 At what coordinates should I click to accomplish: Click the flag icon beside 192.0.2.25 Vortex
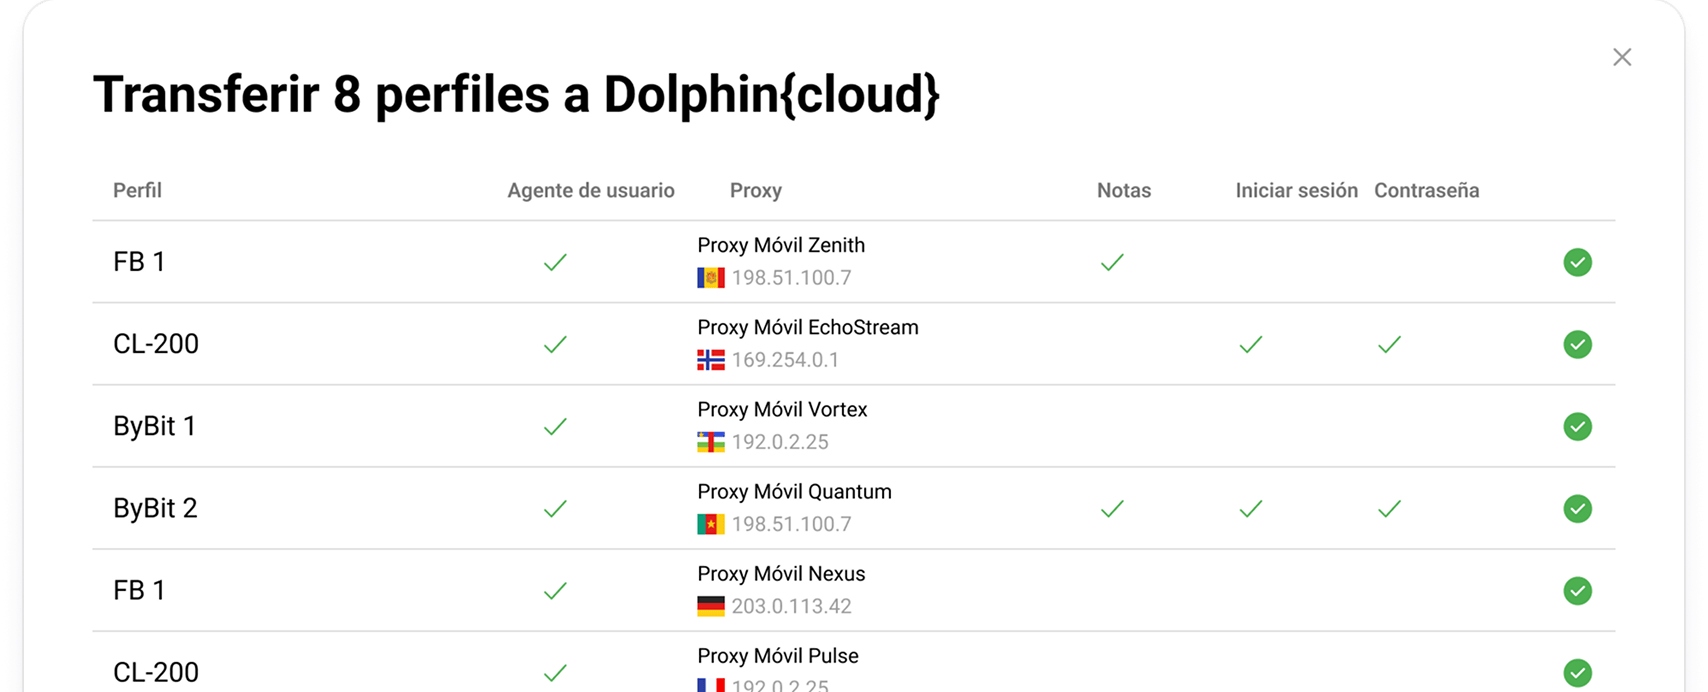click(711, 442)
